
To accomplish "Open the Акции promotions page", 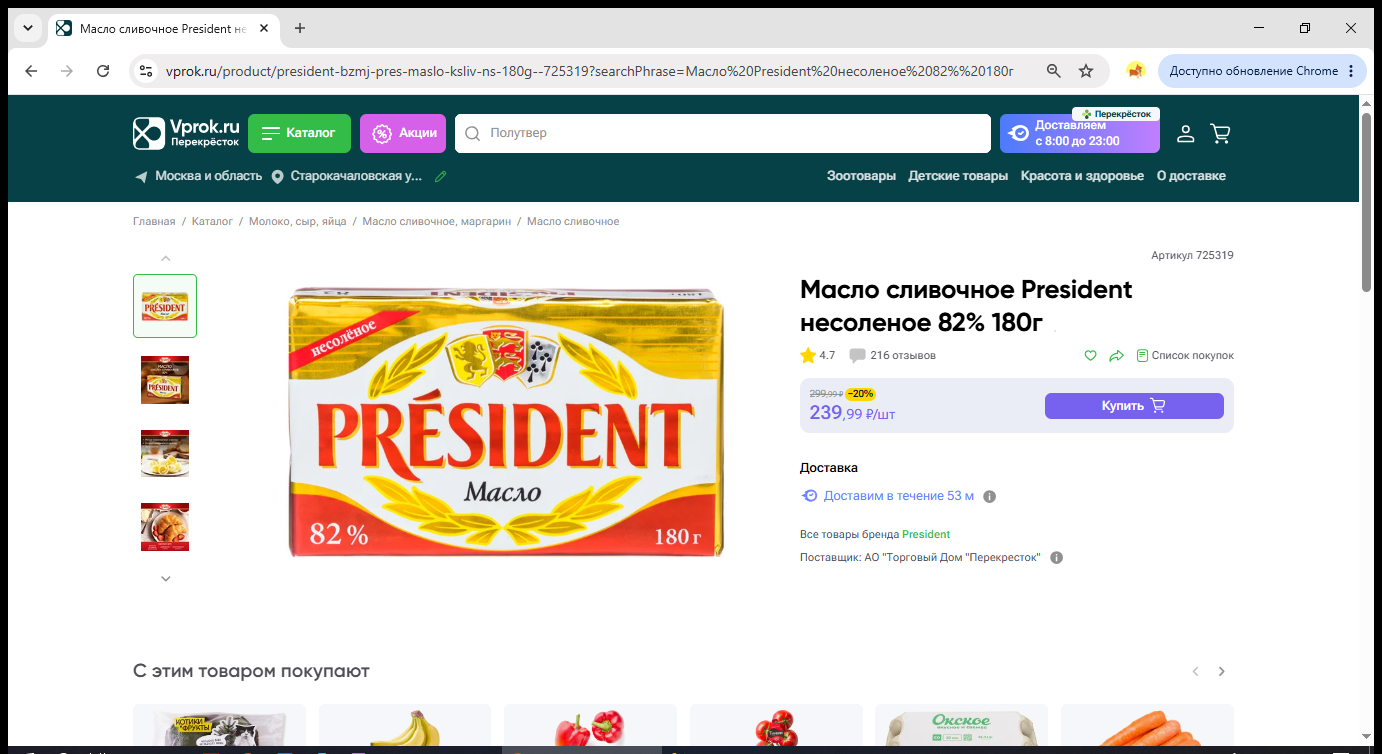I will 403,133.
